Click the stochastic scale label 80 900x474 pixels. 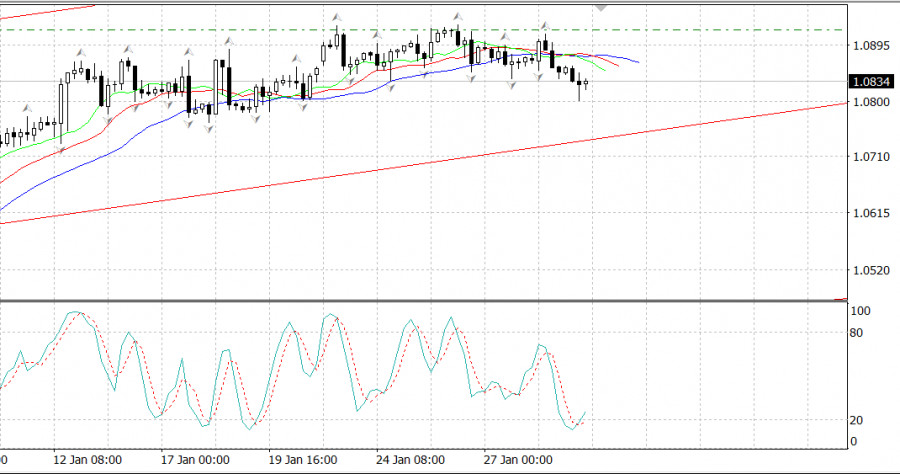856,332
